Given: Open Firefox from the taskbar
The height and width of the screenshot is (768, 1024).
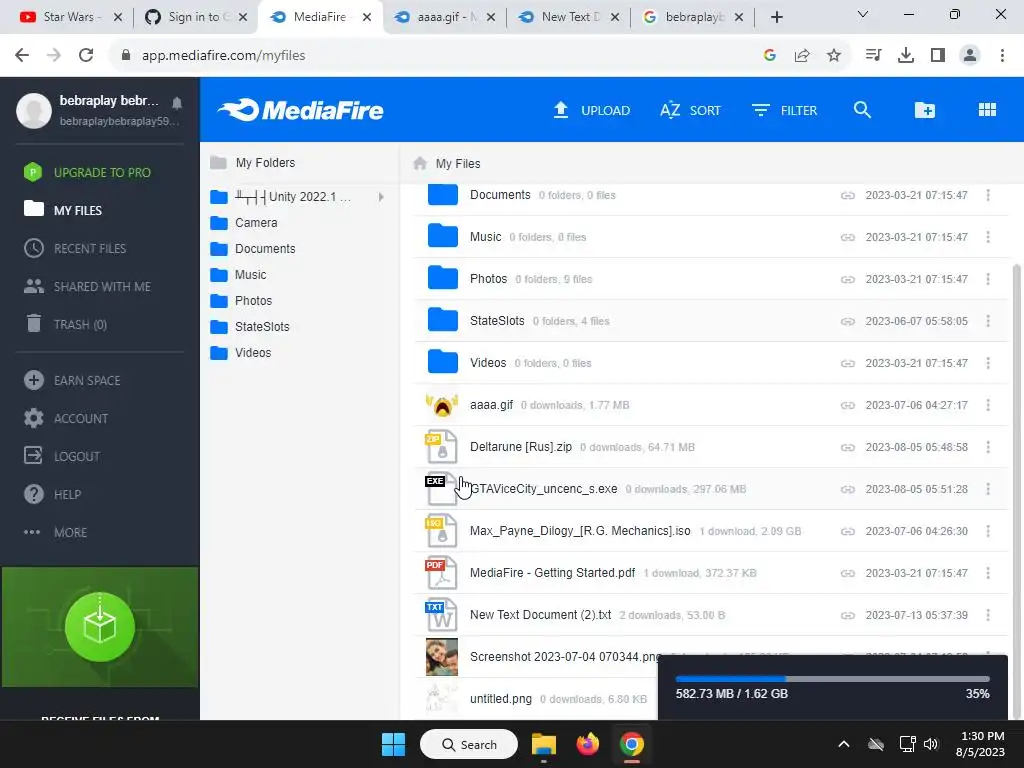Looking at the screenshot, I should [x=588, y=744].
